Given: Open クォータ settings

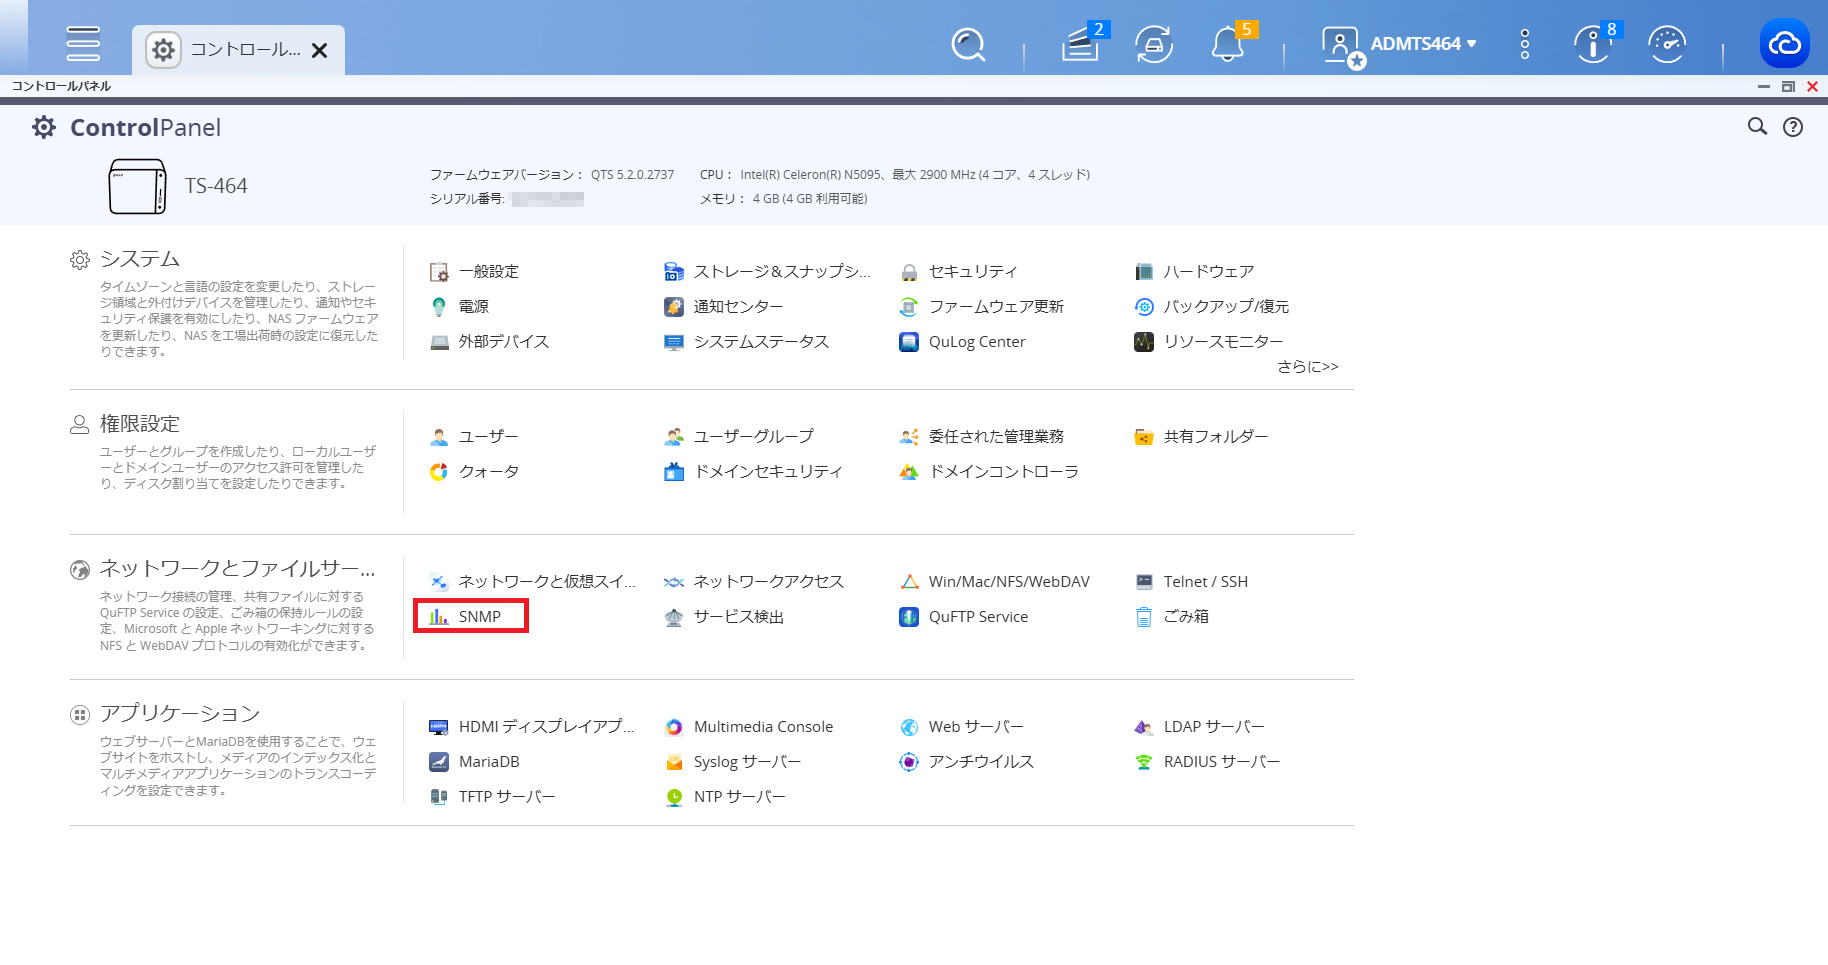Looking at the screenshot, I should pyautogui.click(x=474, y=472).
